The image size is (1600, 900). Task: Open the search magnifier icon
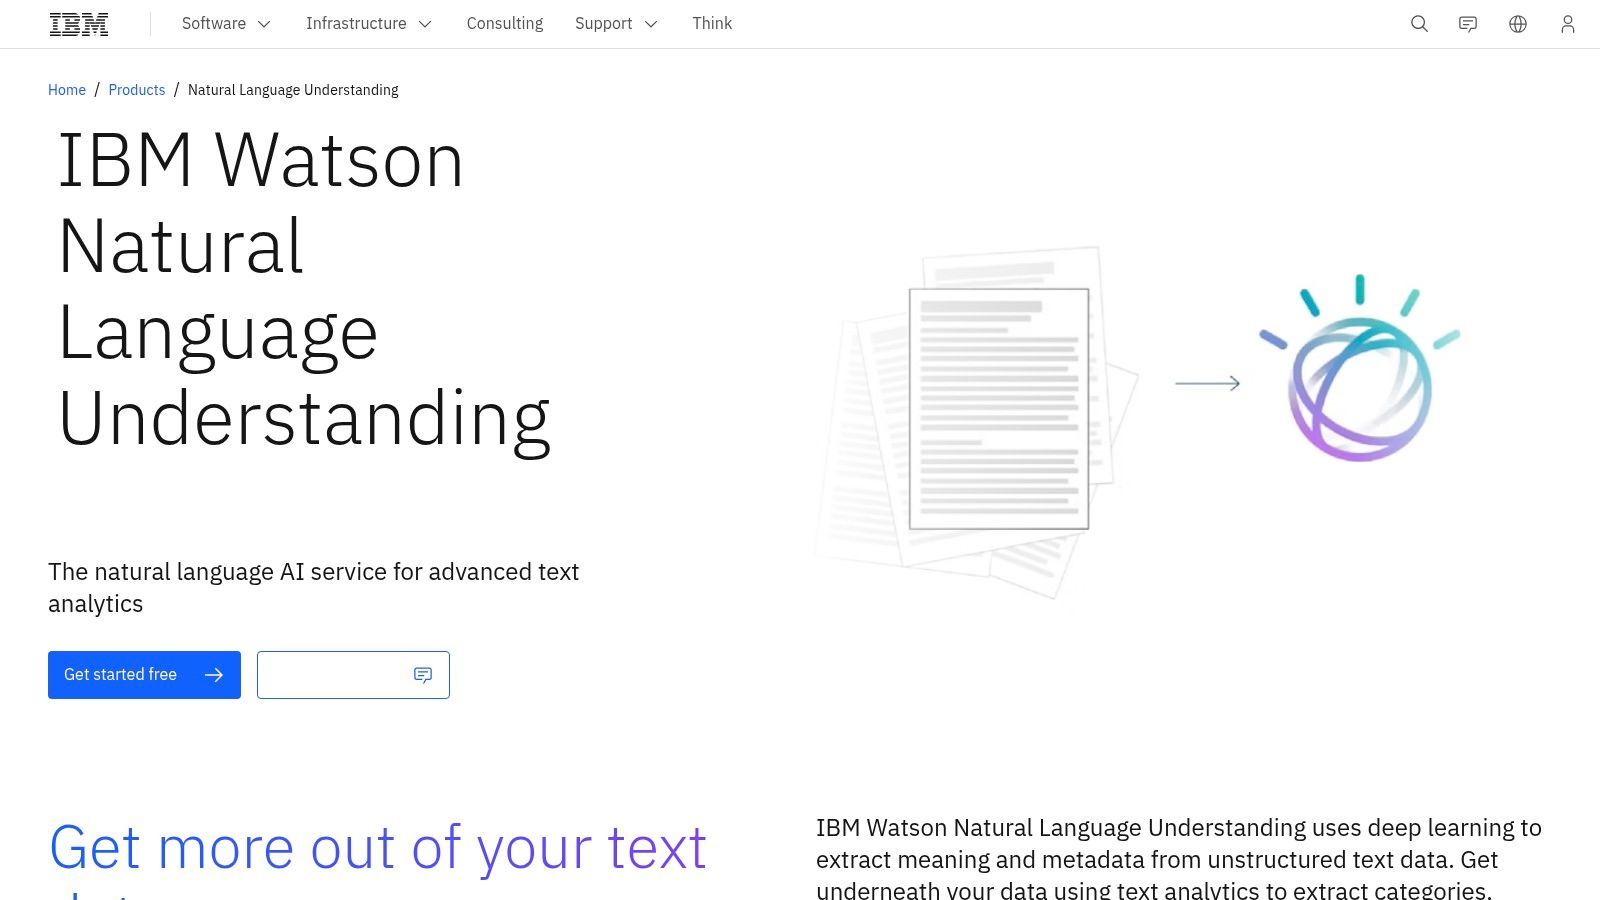click(x=1419, y=24)
